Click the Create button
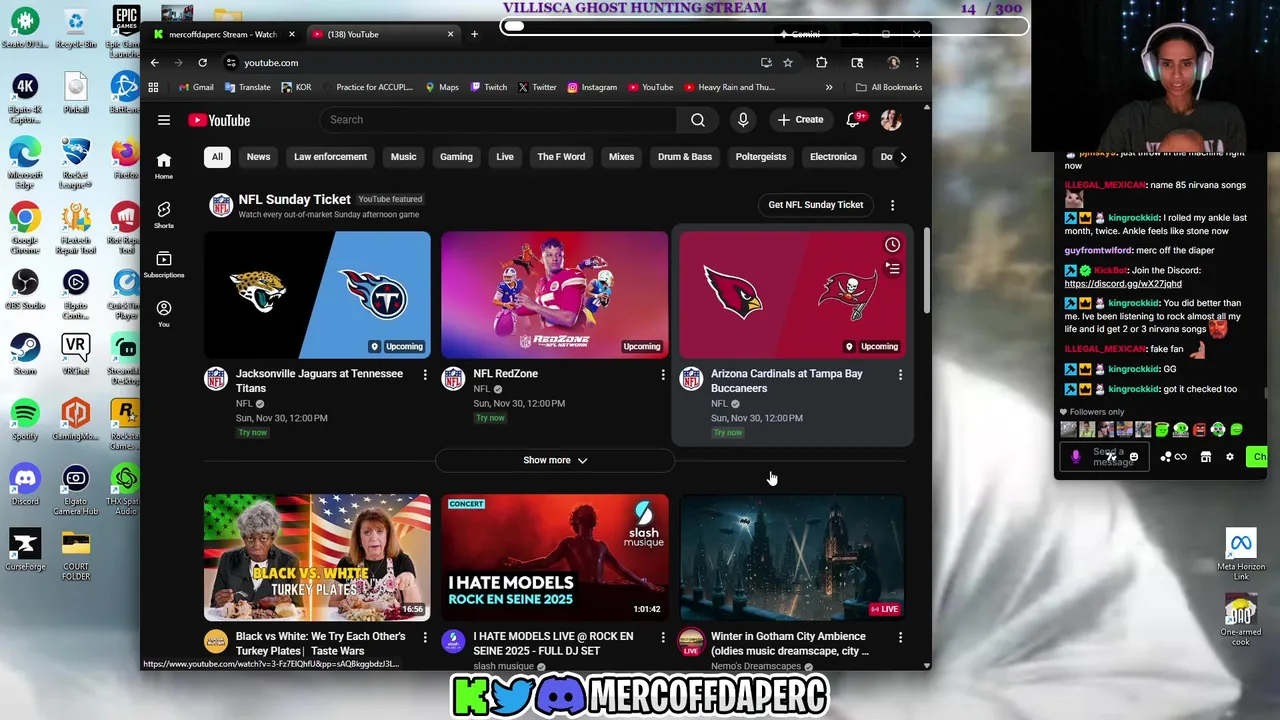 [800, 120]
